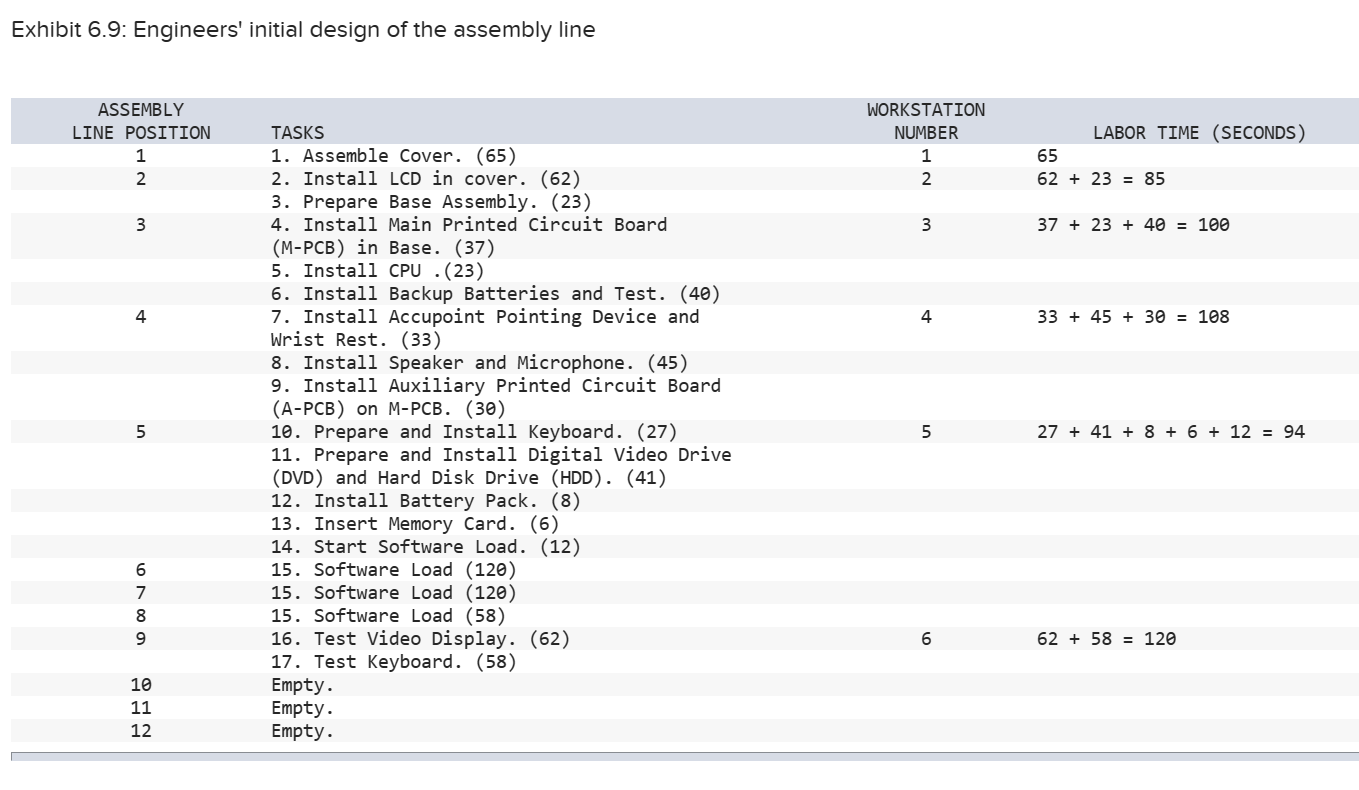Viewport: 1359px width, 790px height.
Task: Click labor time '33 + 45 + 30 = 108'
Action: 1133,317
